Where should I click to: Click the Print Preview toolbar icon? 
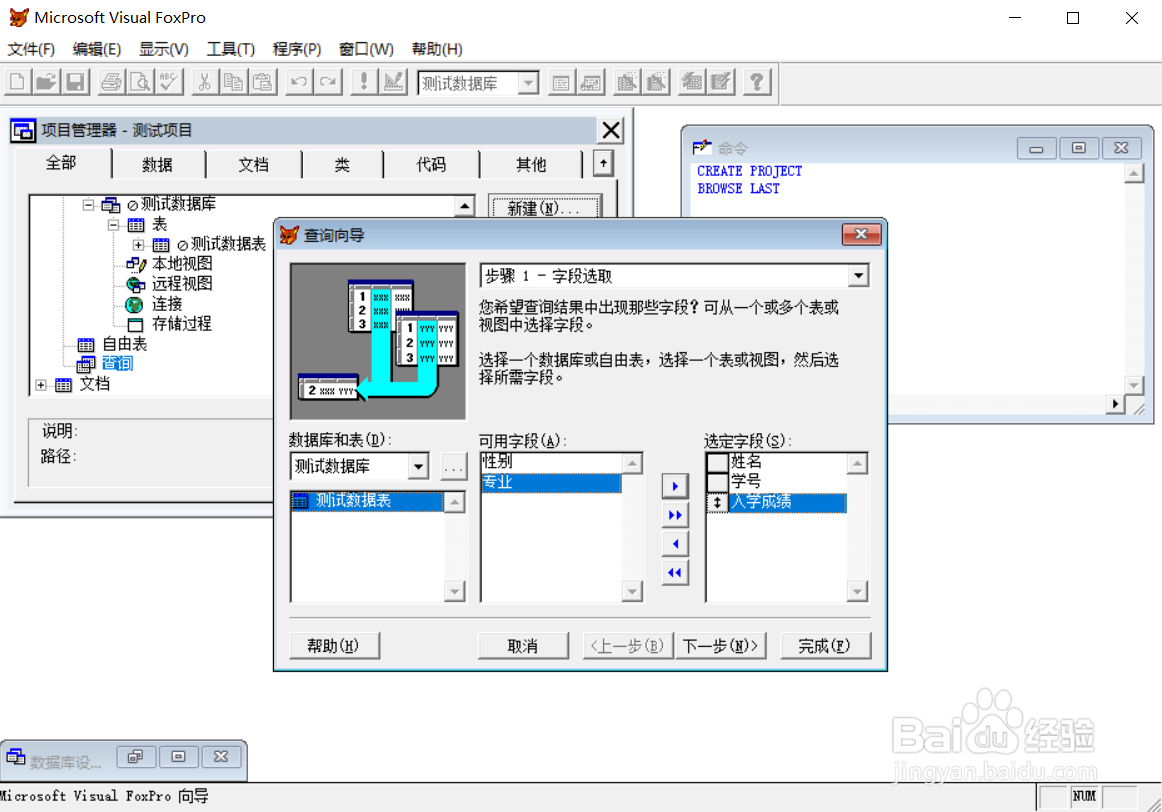[140, 81]
